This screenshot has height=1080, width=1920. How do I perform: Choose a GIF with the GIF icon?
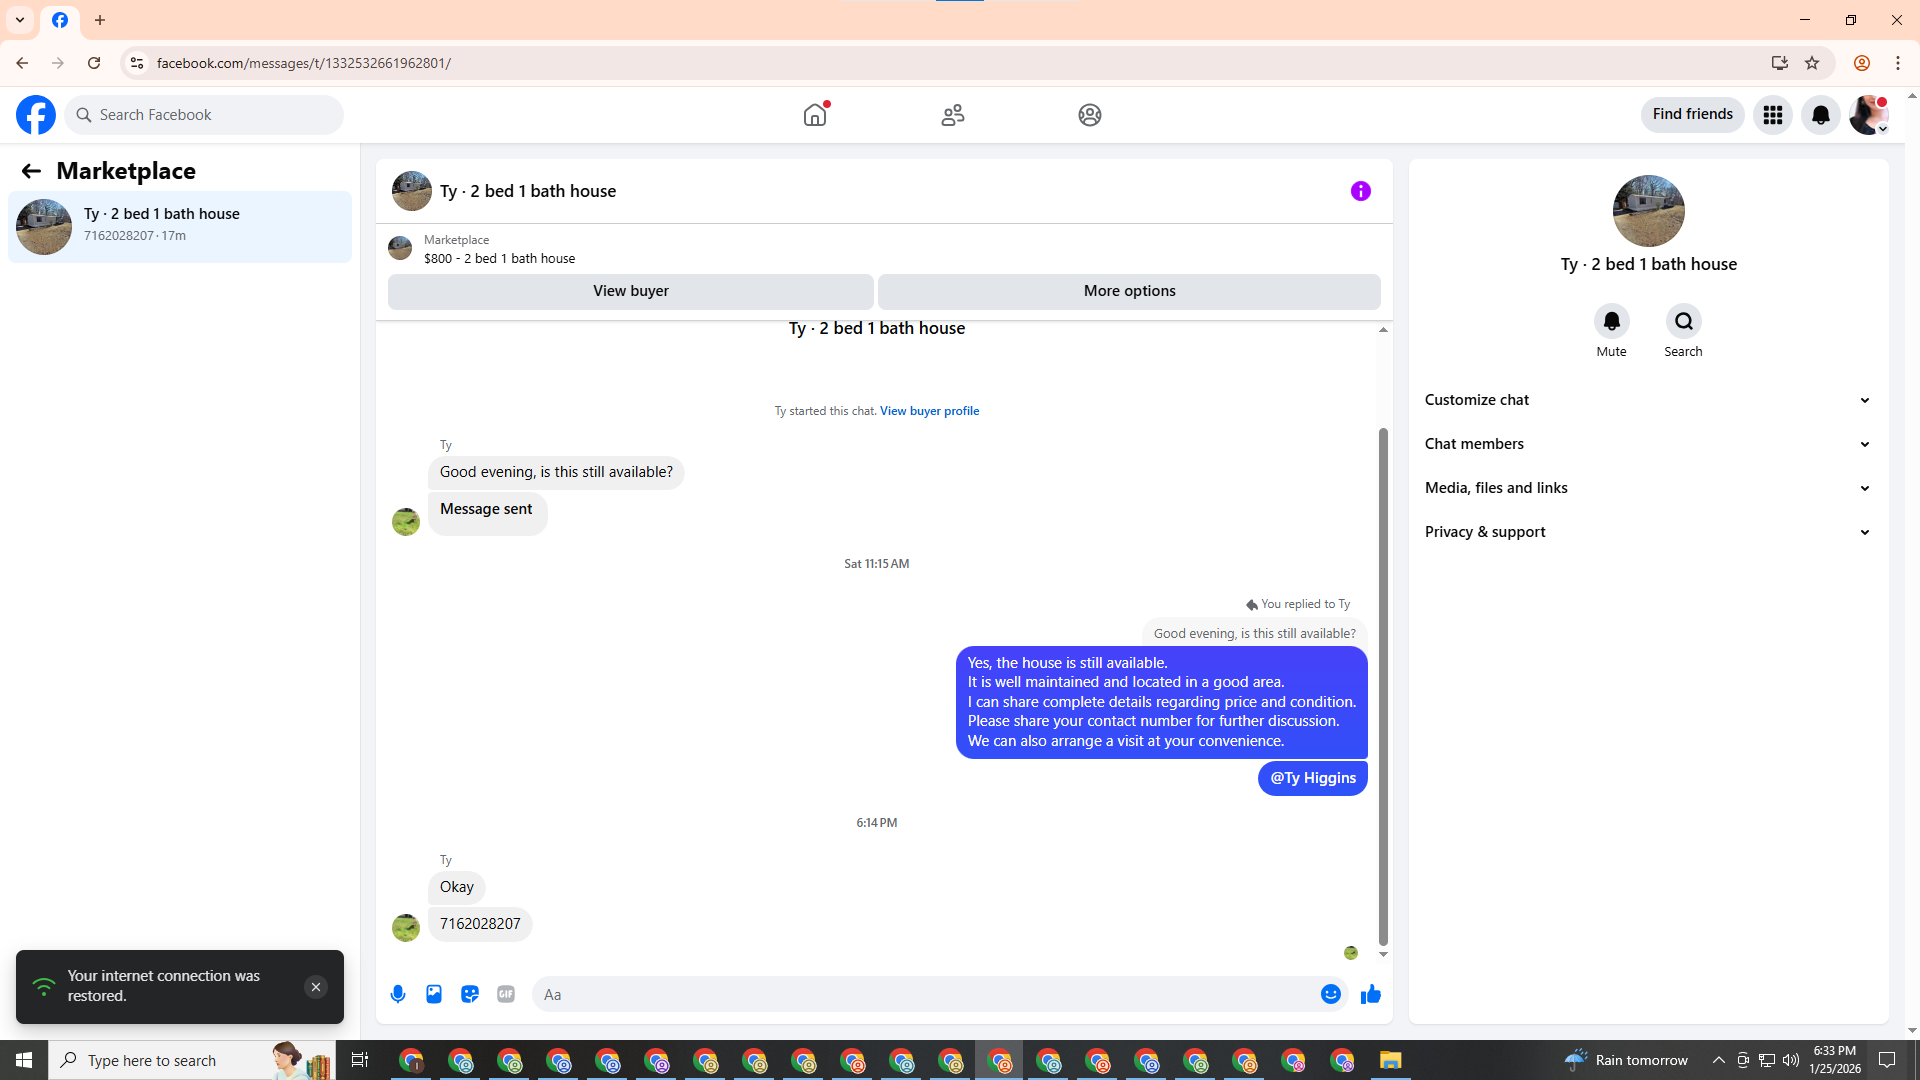click(506, 994)
